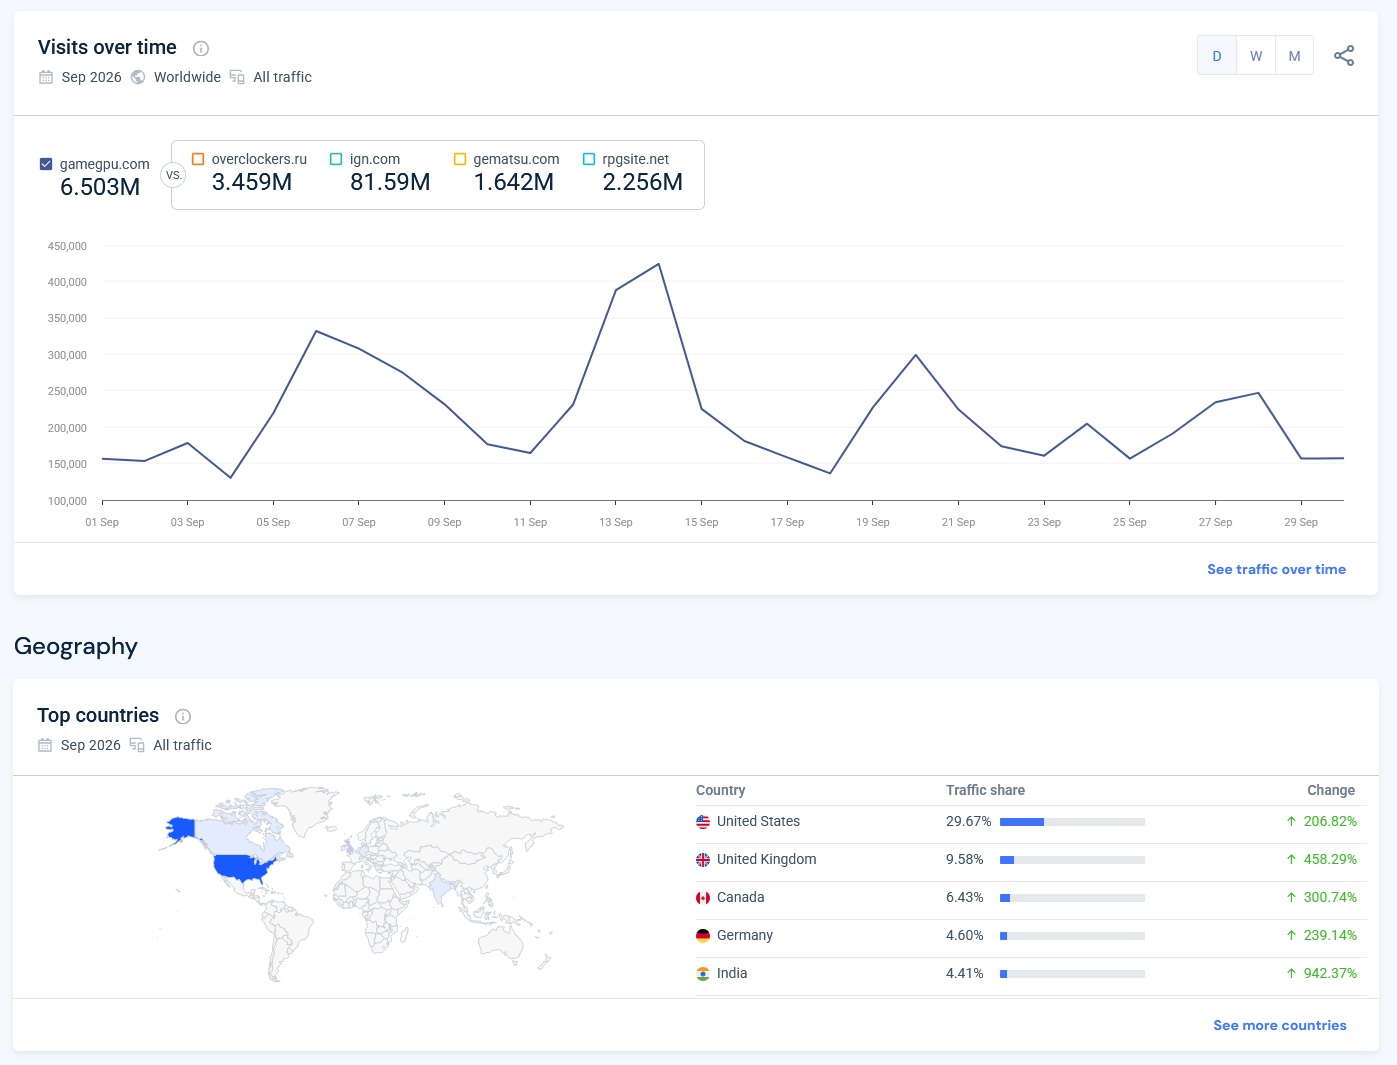Click the United Kingdom traffic share bar
Viewport: 1397px width, 1065px height.
click(x=1072, y=860)
